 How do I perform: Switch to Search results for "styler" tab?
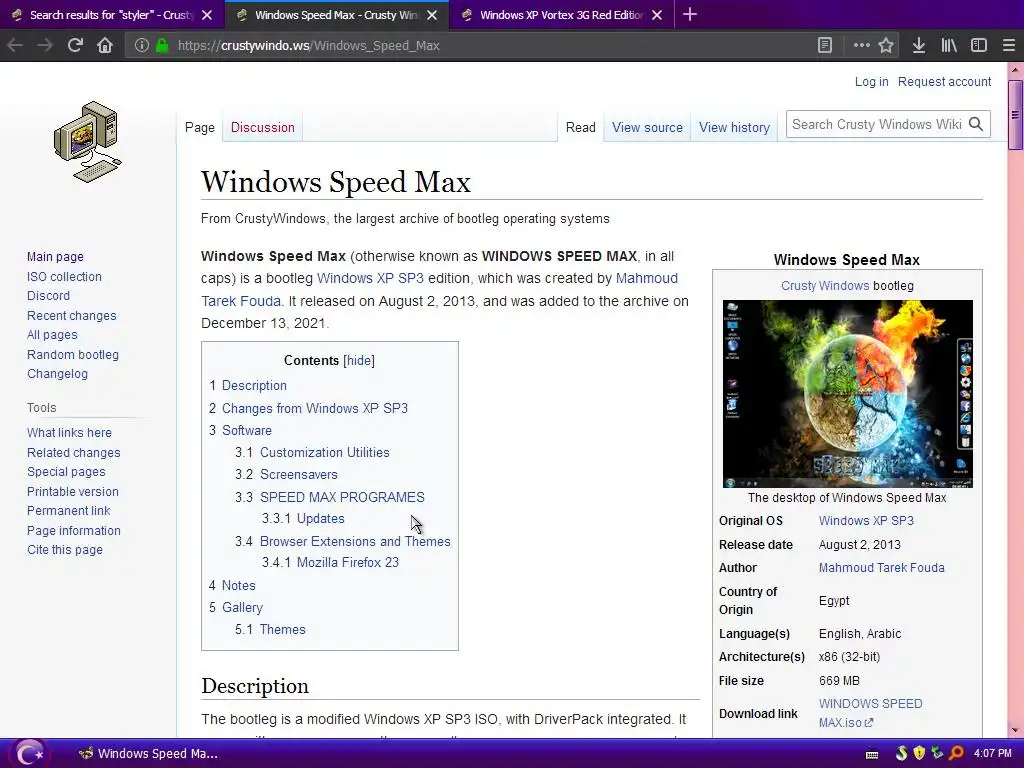pos(112,15)
